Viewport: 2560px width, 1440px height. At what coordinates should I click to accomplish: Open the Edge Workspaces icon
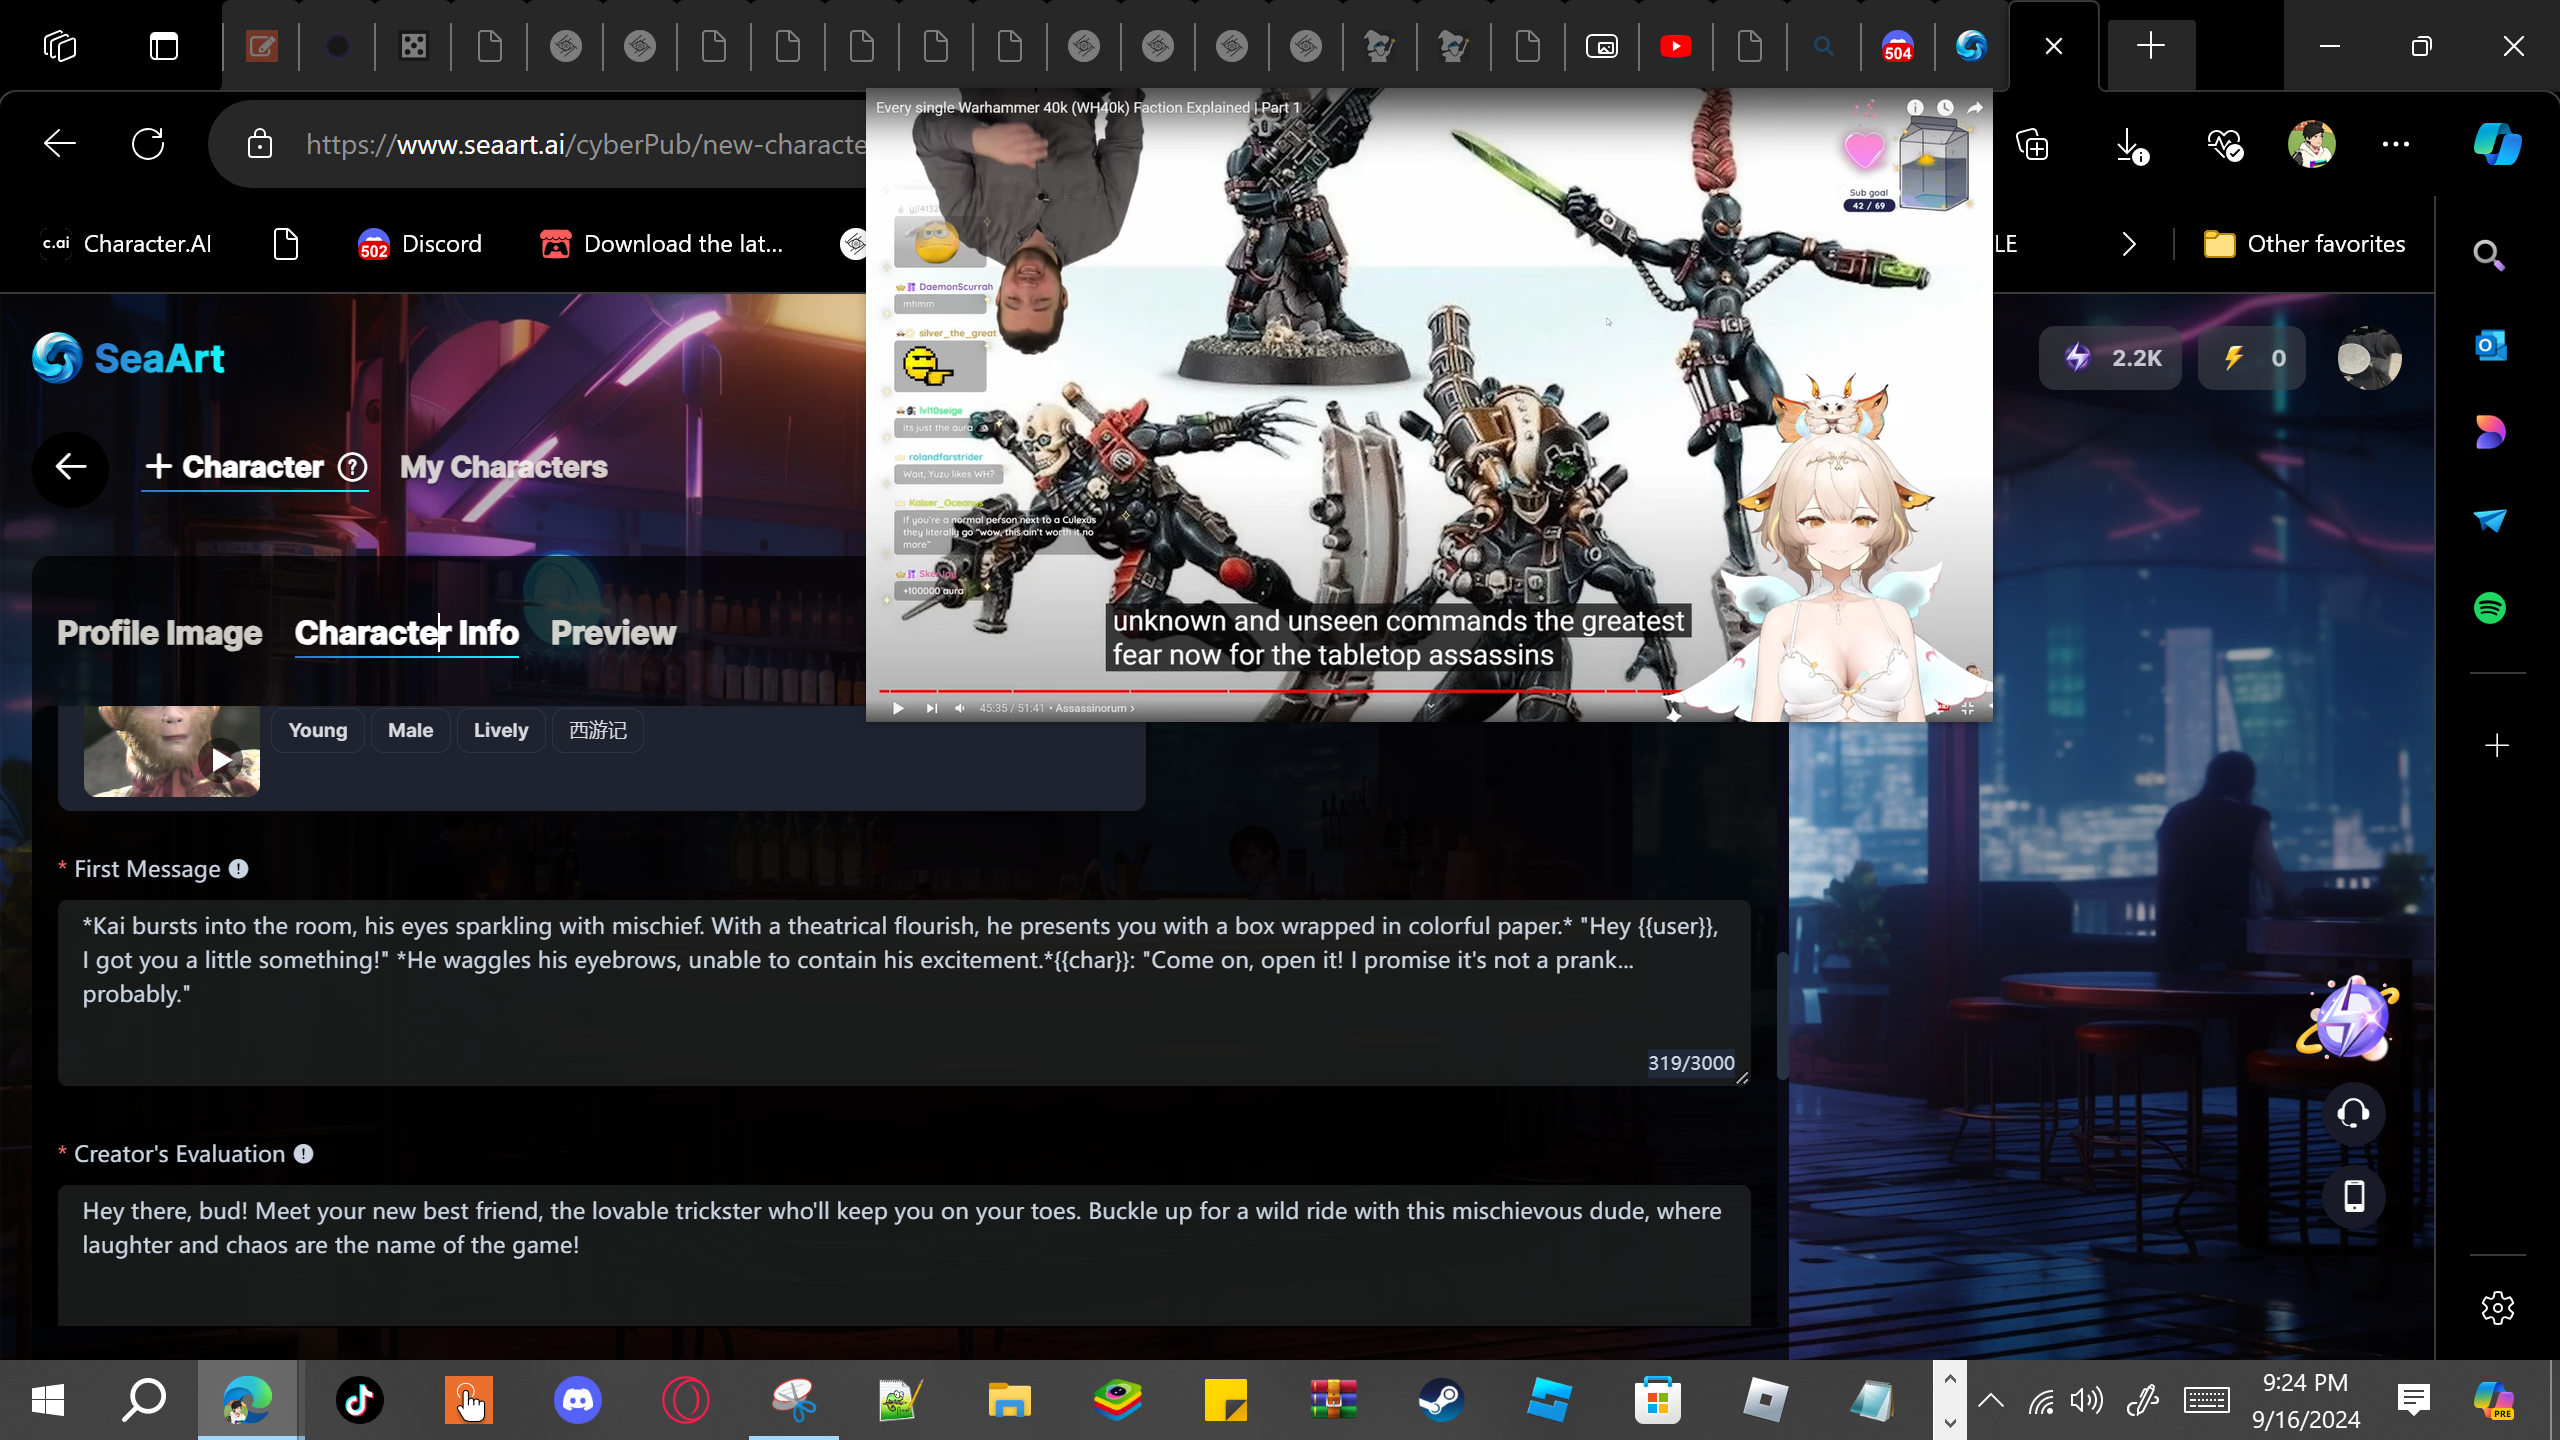point(60,46)
